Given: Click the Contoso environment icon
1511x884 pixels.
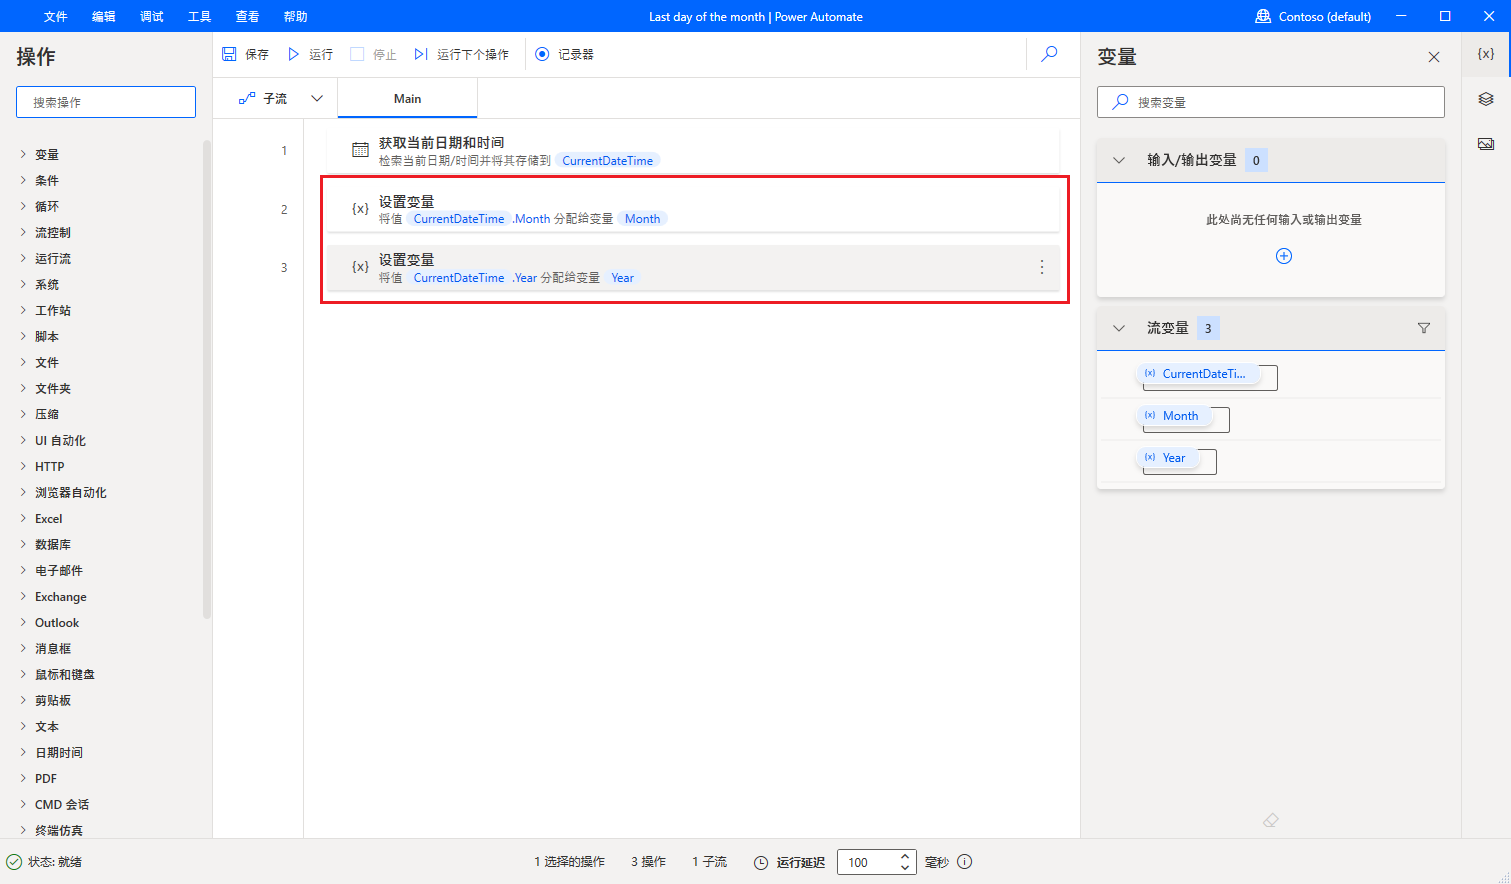Looking at the screenshot, I should (x=1263, y=16).
